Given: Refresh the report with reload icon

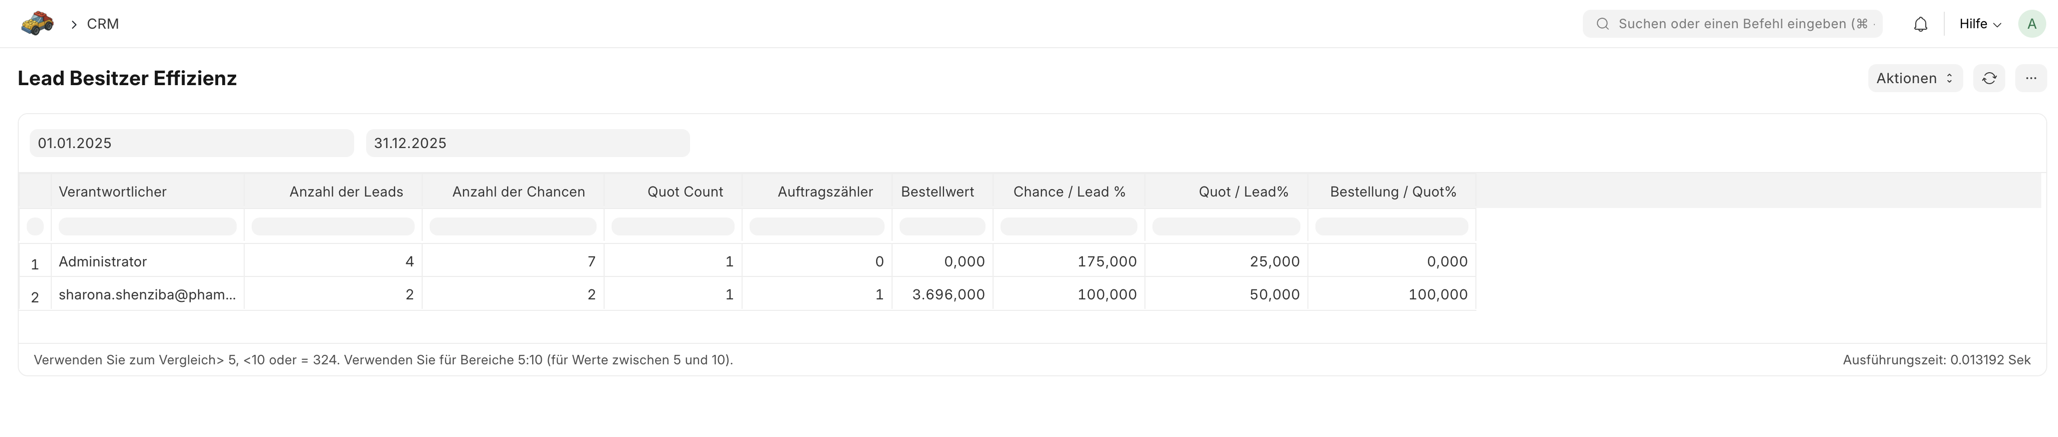Looking at the screenshot, I should point(1989,78).
